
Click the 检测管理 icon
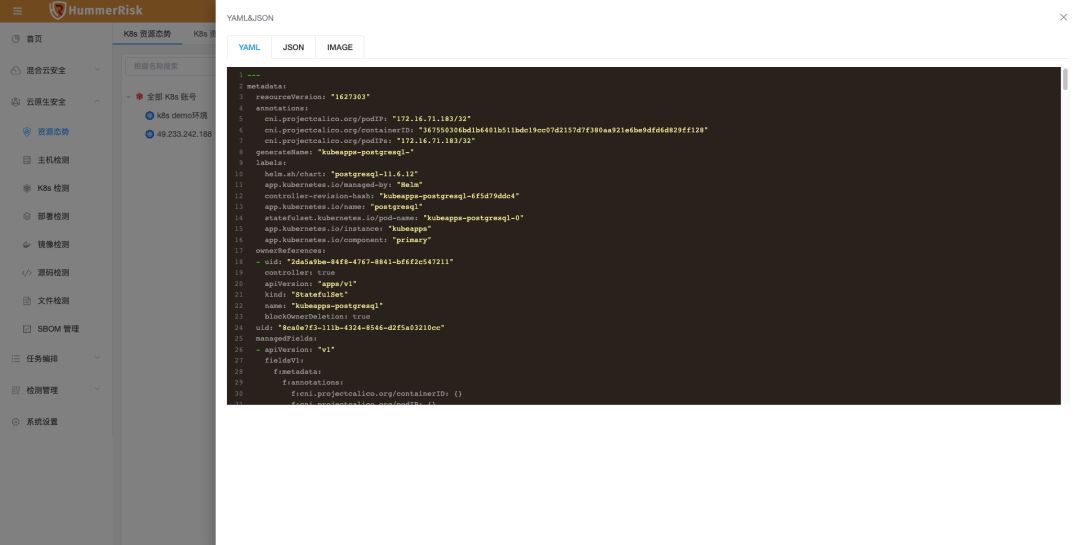[16, 391]
